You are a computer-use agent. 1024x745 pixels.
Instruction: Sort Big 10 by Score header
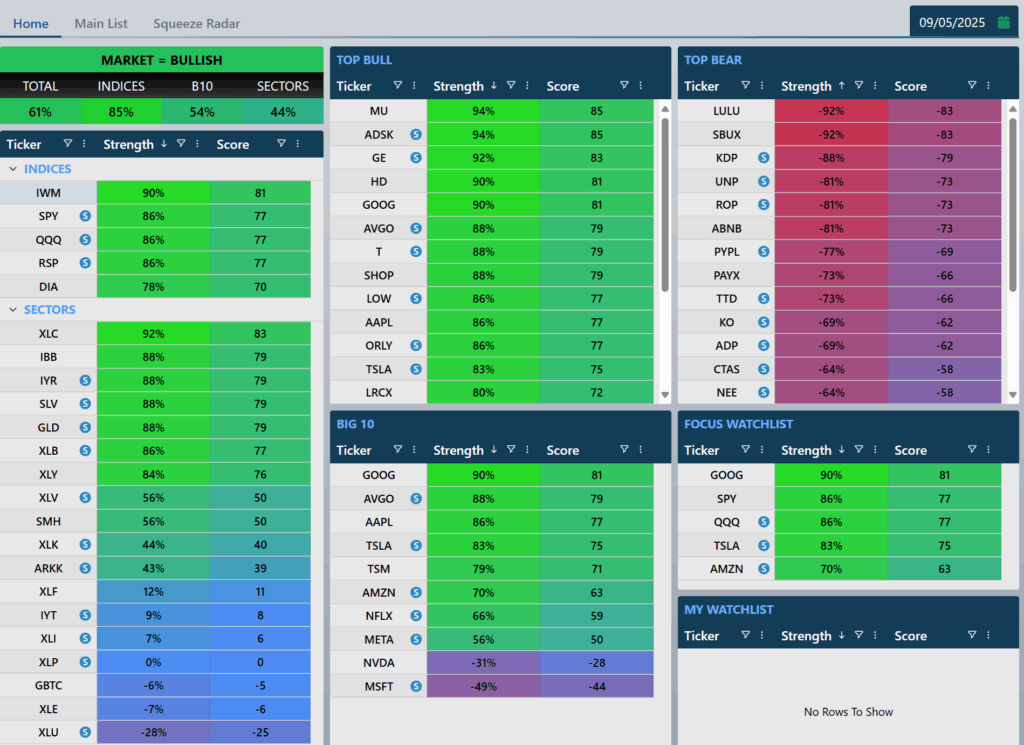click(562, 451)
